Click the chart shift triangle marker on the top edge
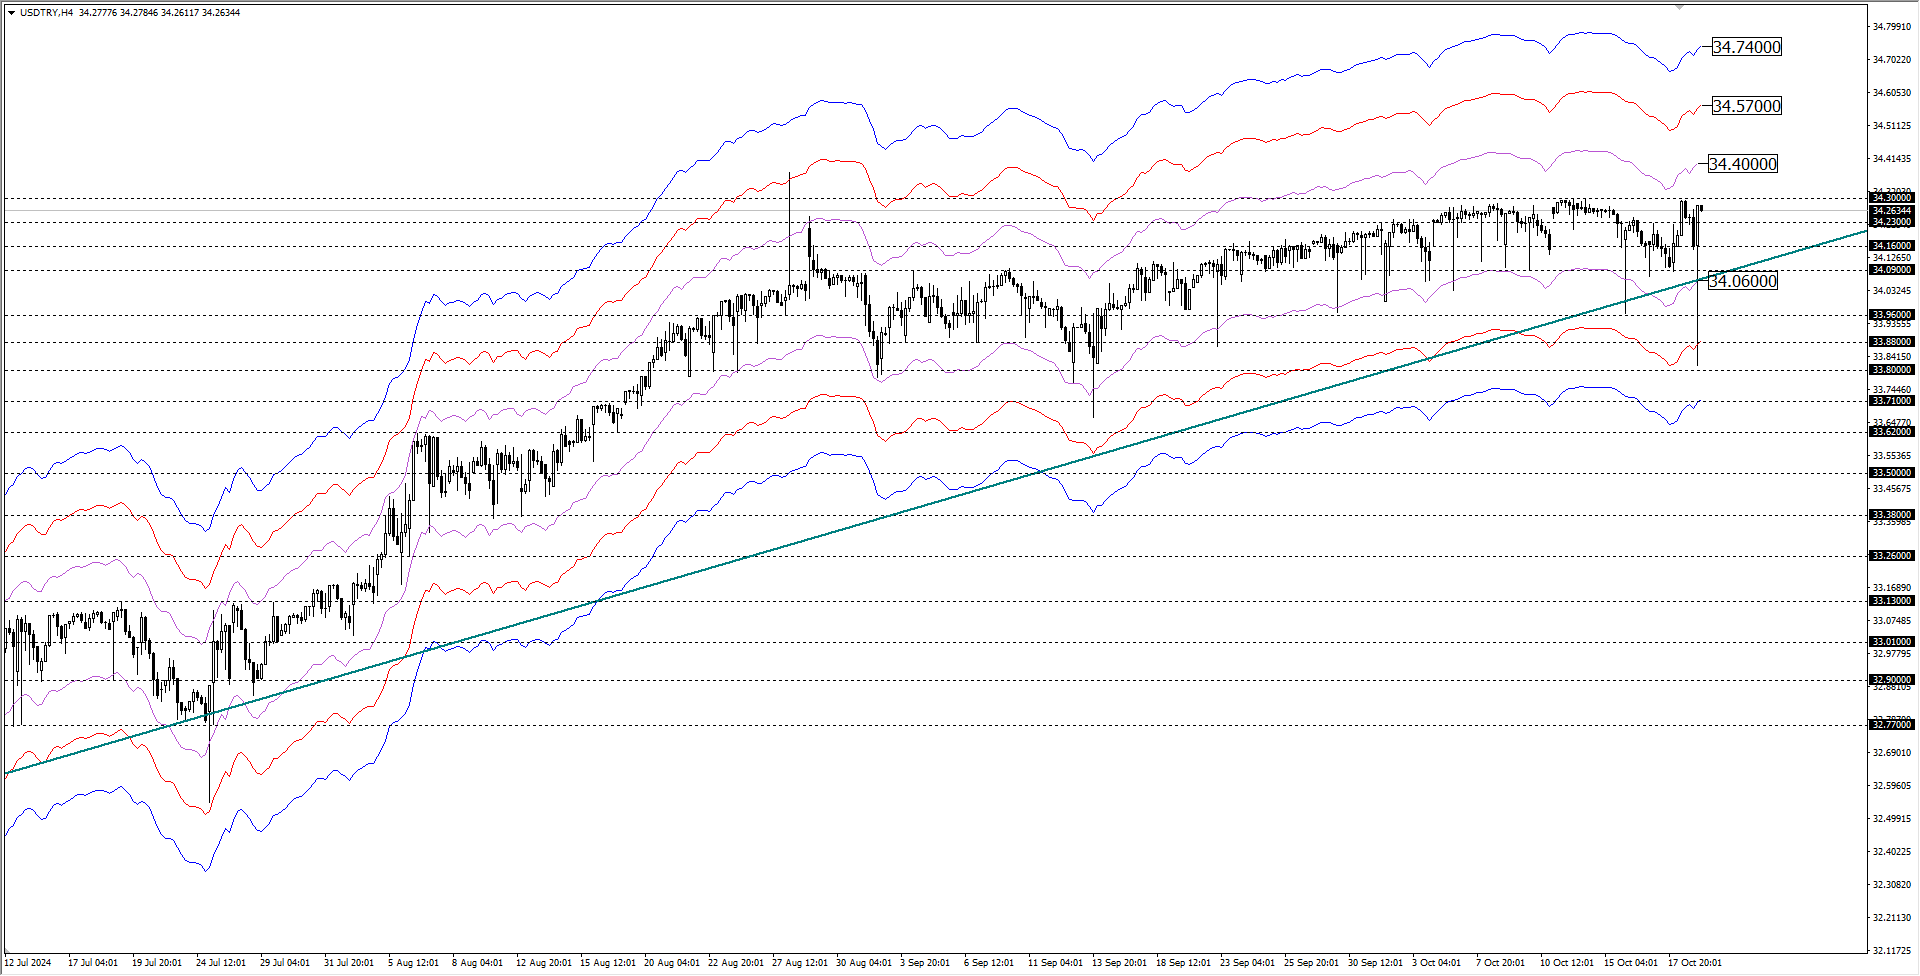The height and width of the screenshot is (976, 1920). click(x=1680, y=7)
